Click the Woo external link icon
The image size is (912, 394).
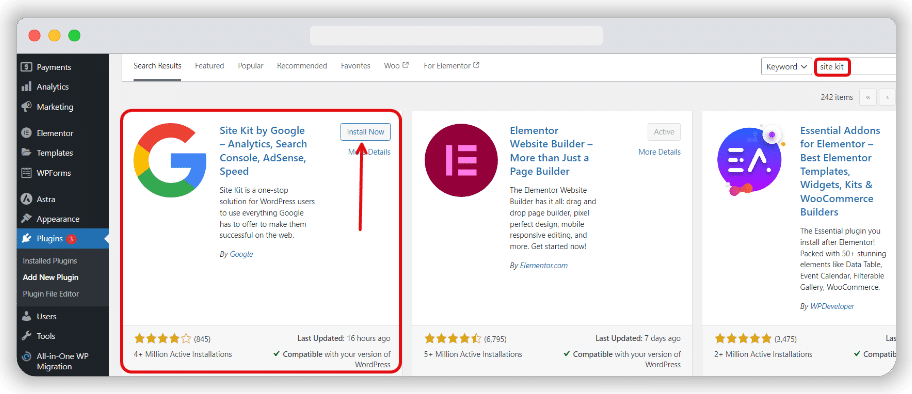(405, 65)
